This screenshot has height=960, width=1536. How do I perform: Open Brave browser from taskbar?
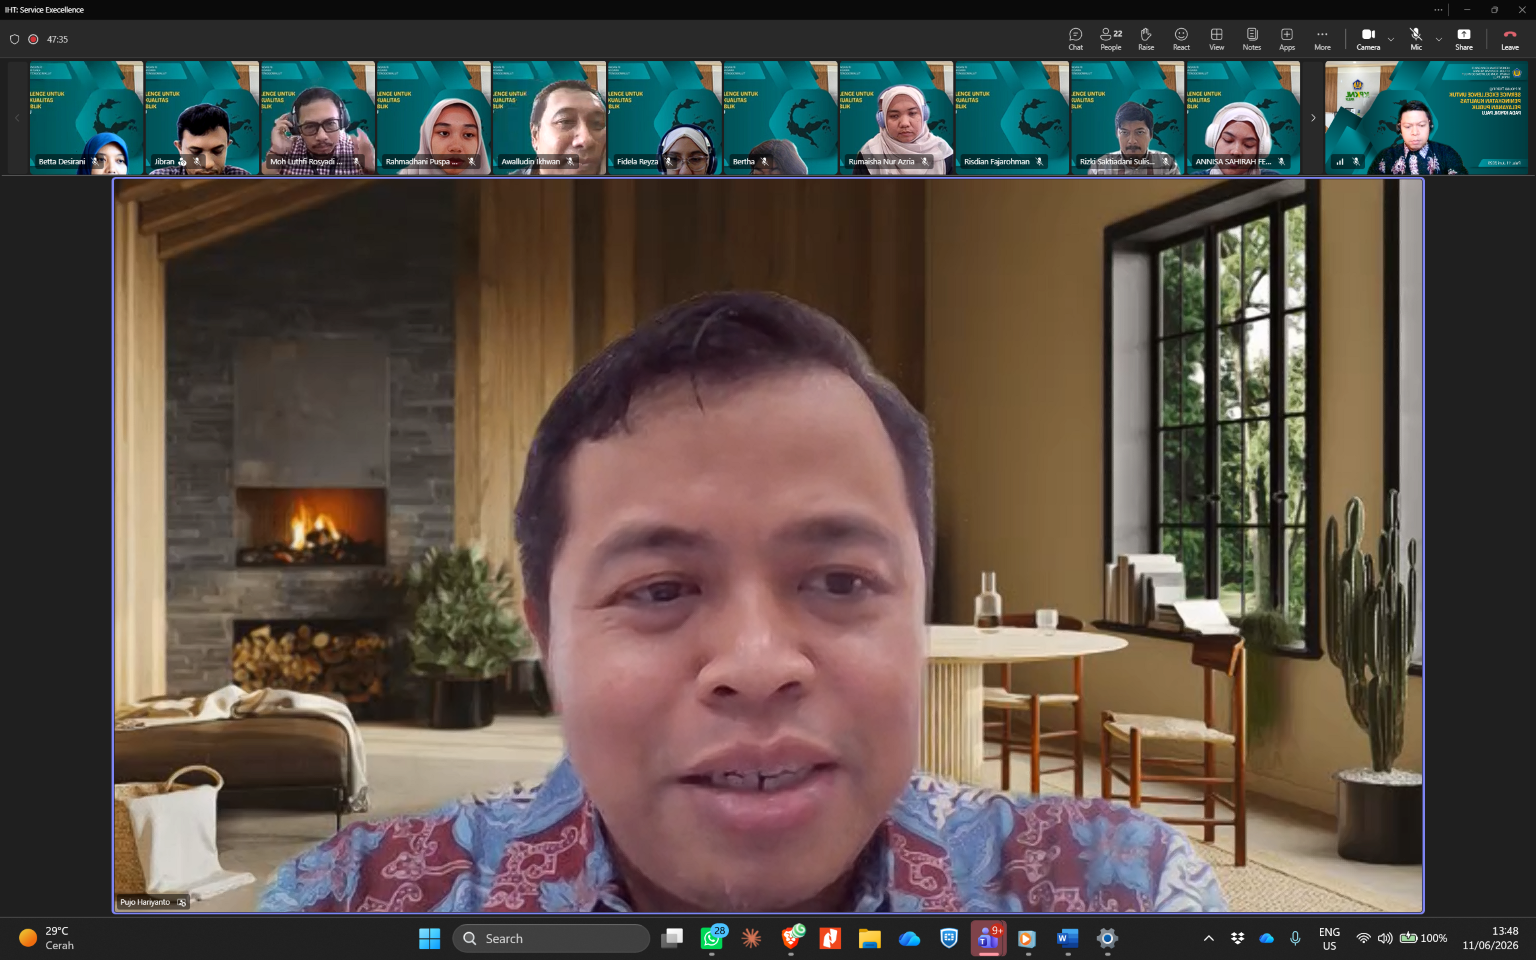tap(791, 938)
